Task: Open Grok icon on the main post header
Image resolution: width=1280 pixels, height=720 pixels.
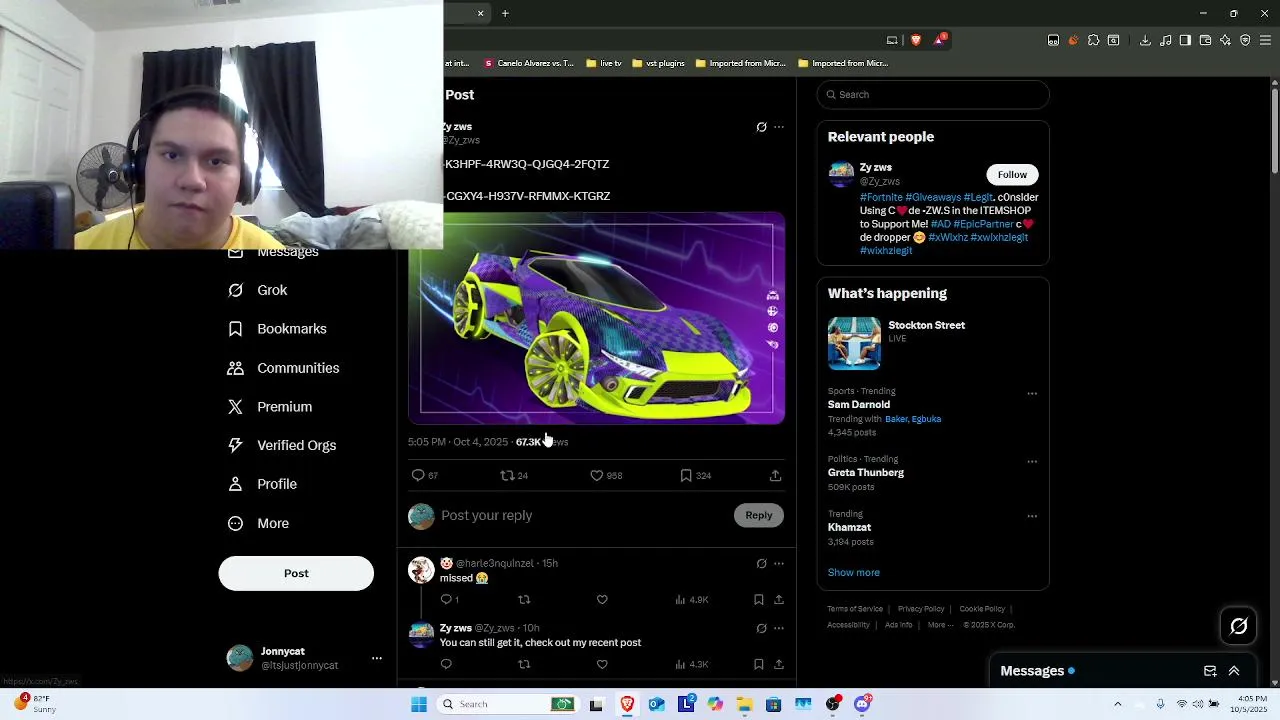Action: click(761, 127)
